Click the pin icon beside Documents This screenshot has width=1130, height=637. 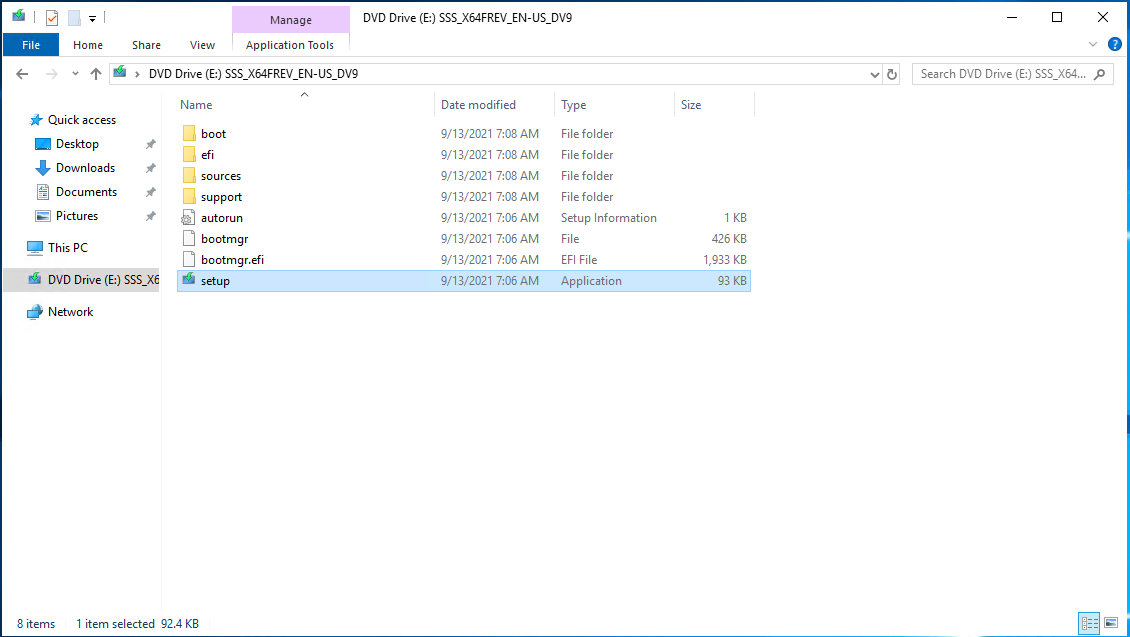point(151,192)
